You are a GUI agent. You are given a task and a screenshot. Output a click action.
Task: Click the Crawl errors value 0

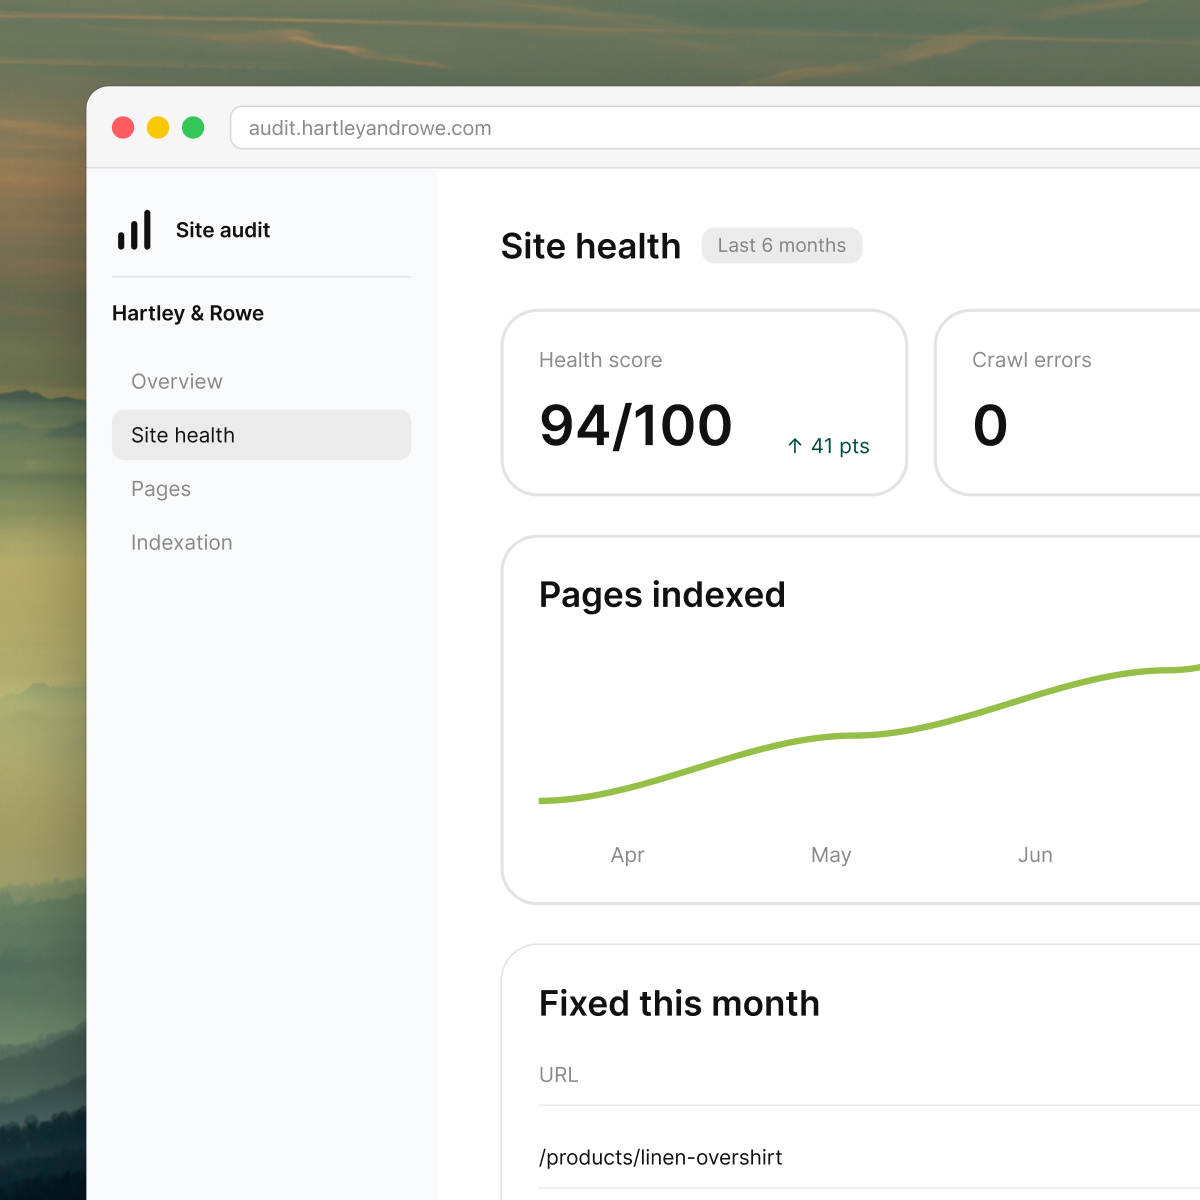pos(990,426)
